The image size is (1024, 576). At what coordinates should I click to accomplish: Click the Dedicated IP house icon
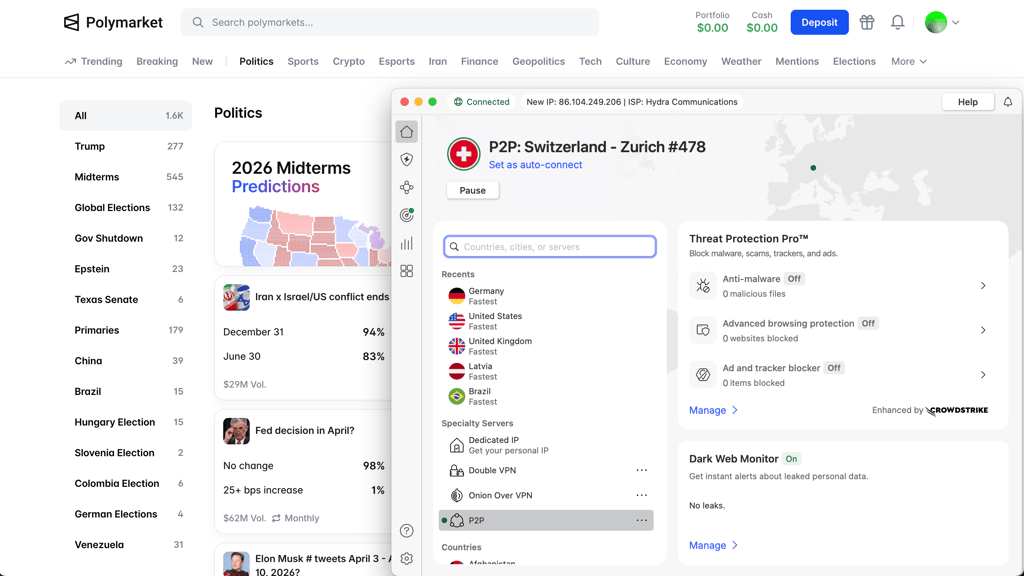(456, 445)
